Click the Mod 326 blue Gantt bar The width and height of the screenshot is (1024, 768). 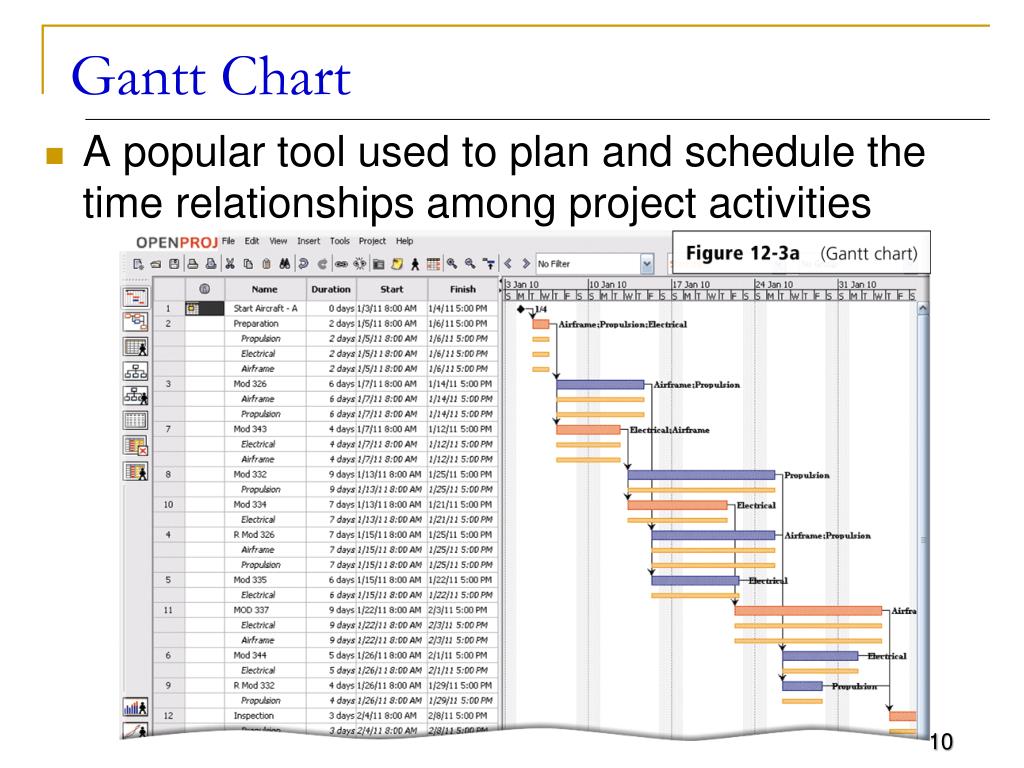coord(600,385)
